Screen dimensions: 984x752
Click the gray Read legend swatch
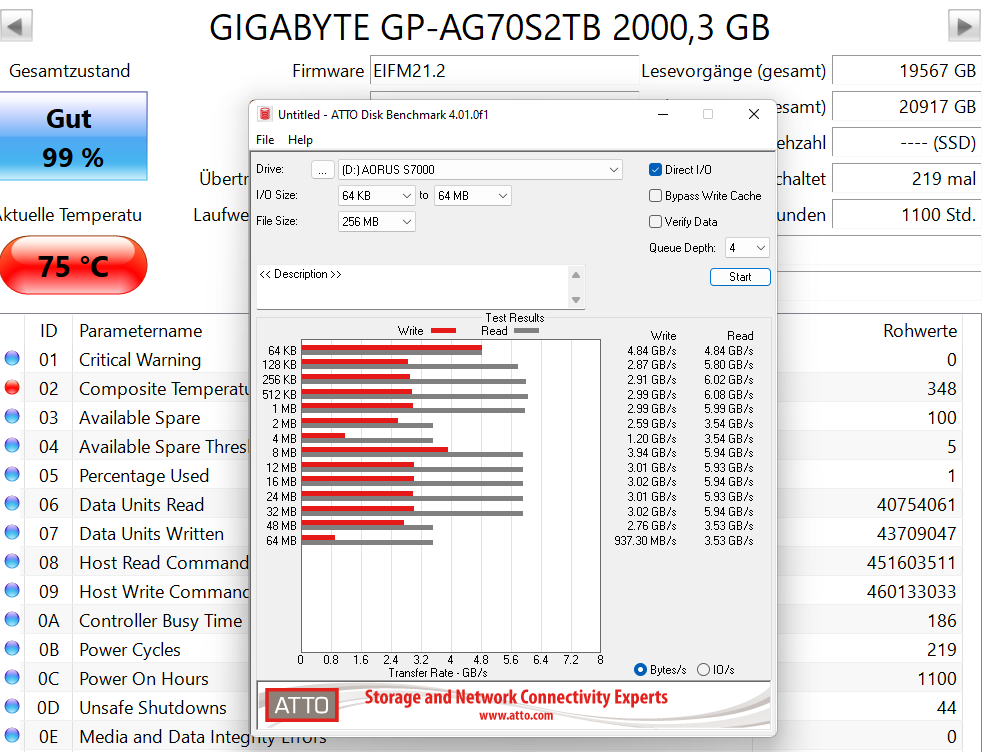pos(527,331)
